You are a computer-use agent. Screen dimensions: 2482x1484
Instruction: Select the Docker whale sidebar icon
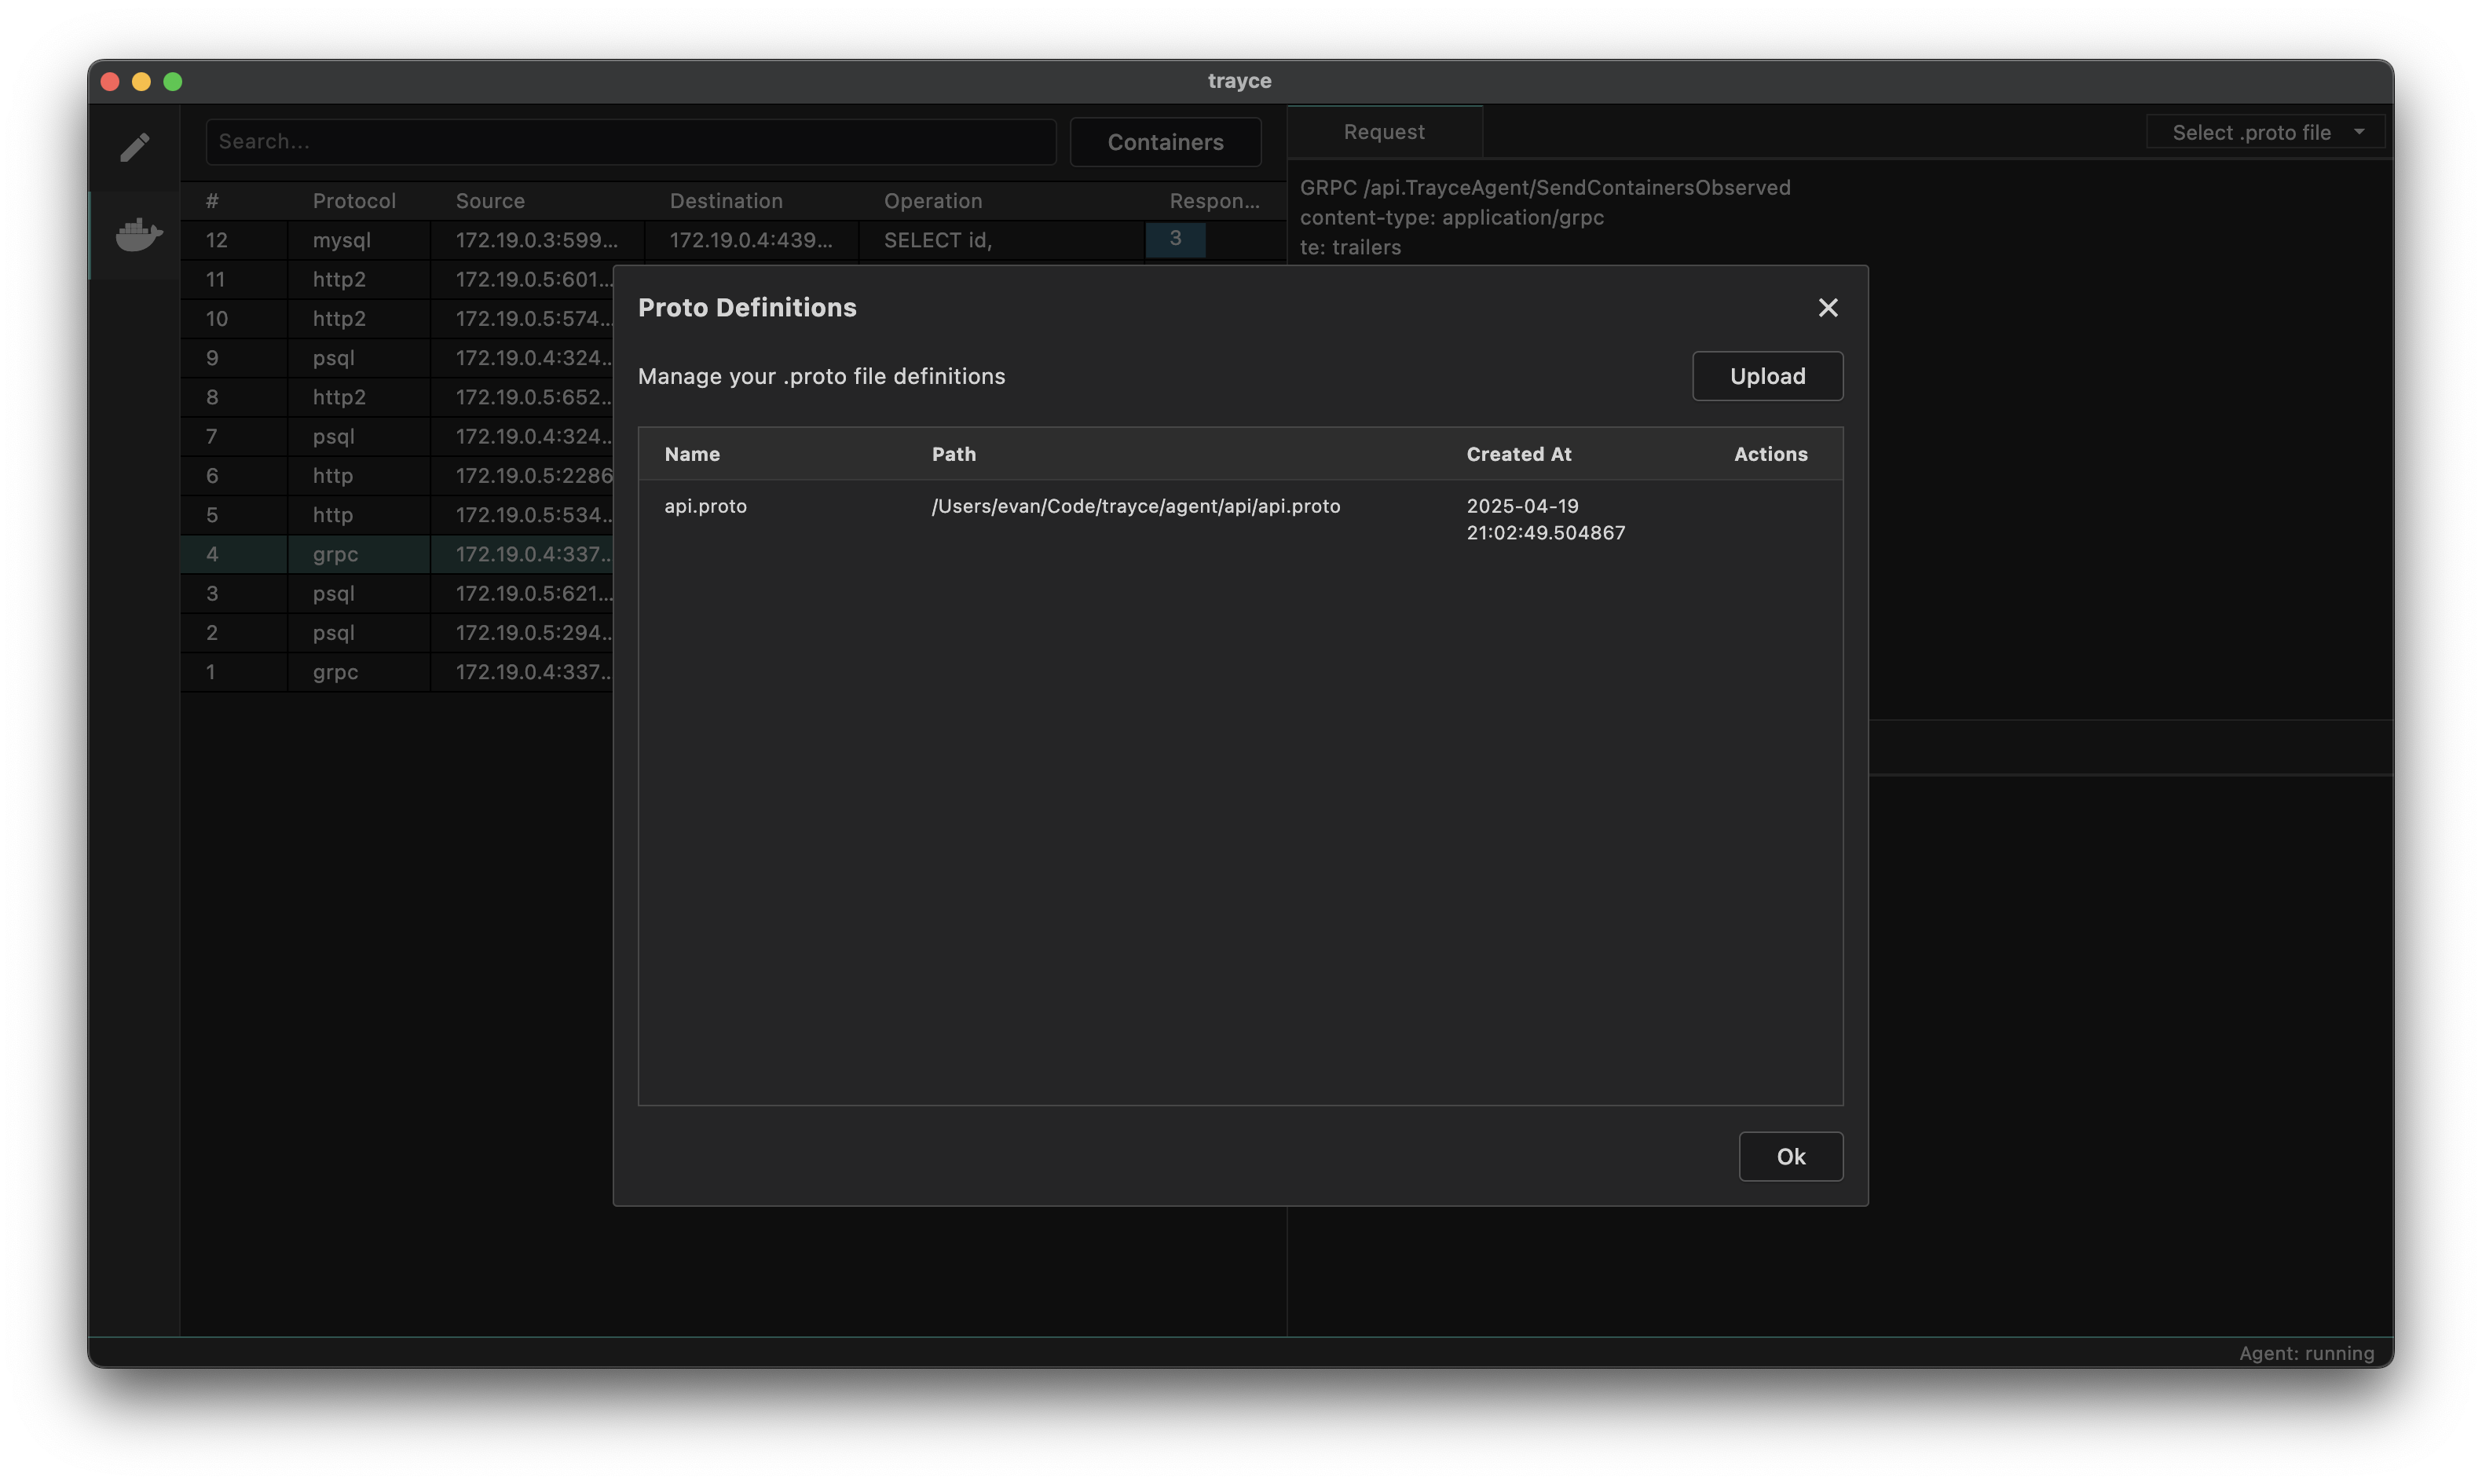tap(138, 235)
